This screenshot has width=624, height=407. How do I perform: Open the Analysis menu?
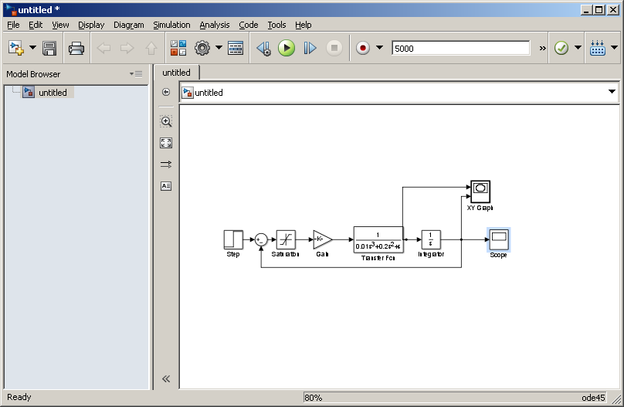(214, 24)
